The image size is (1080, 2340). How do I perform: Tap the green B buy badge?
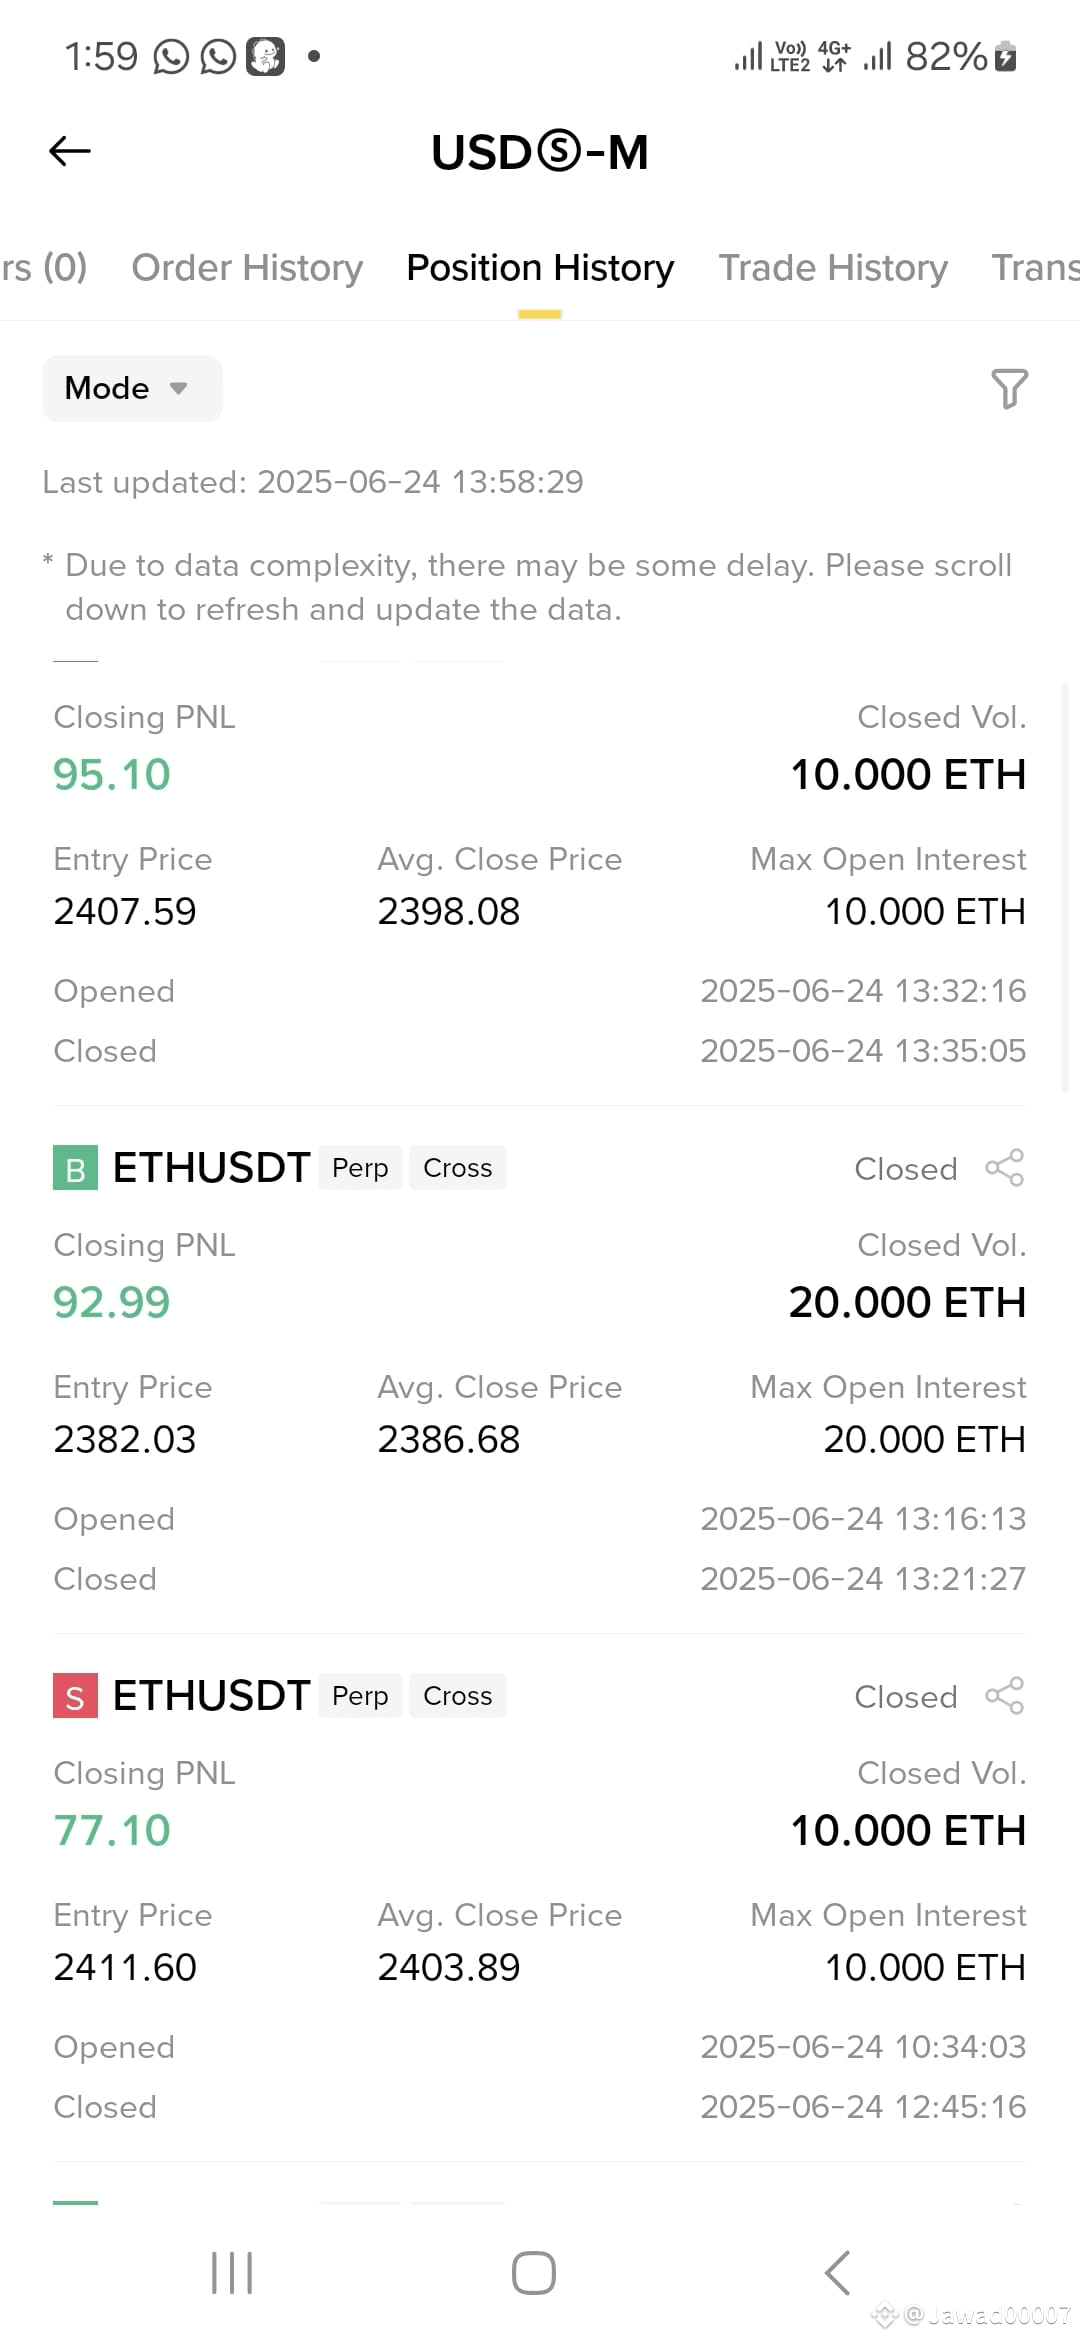(75, 1168)
